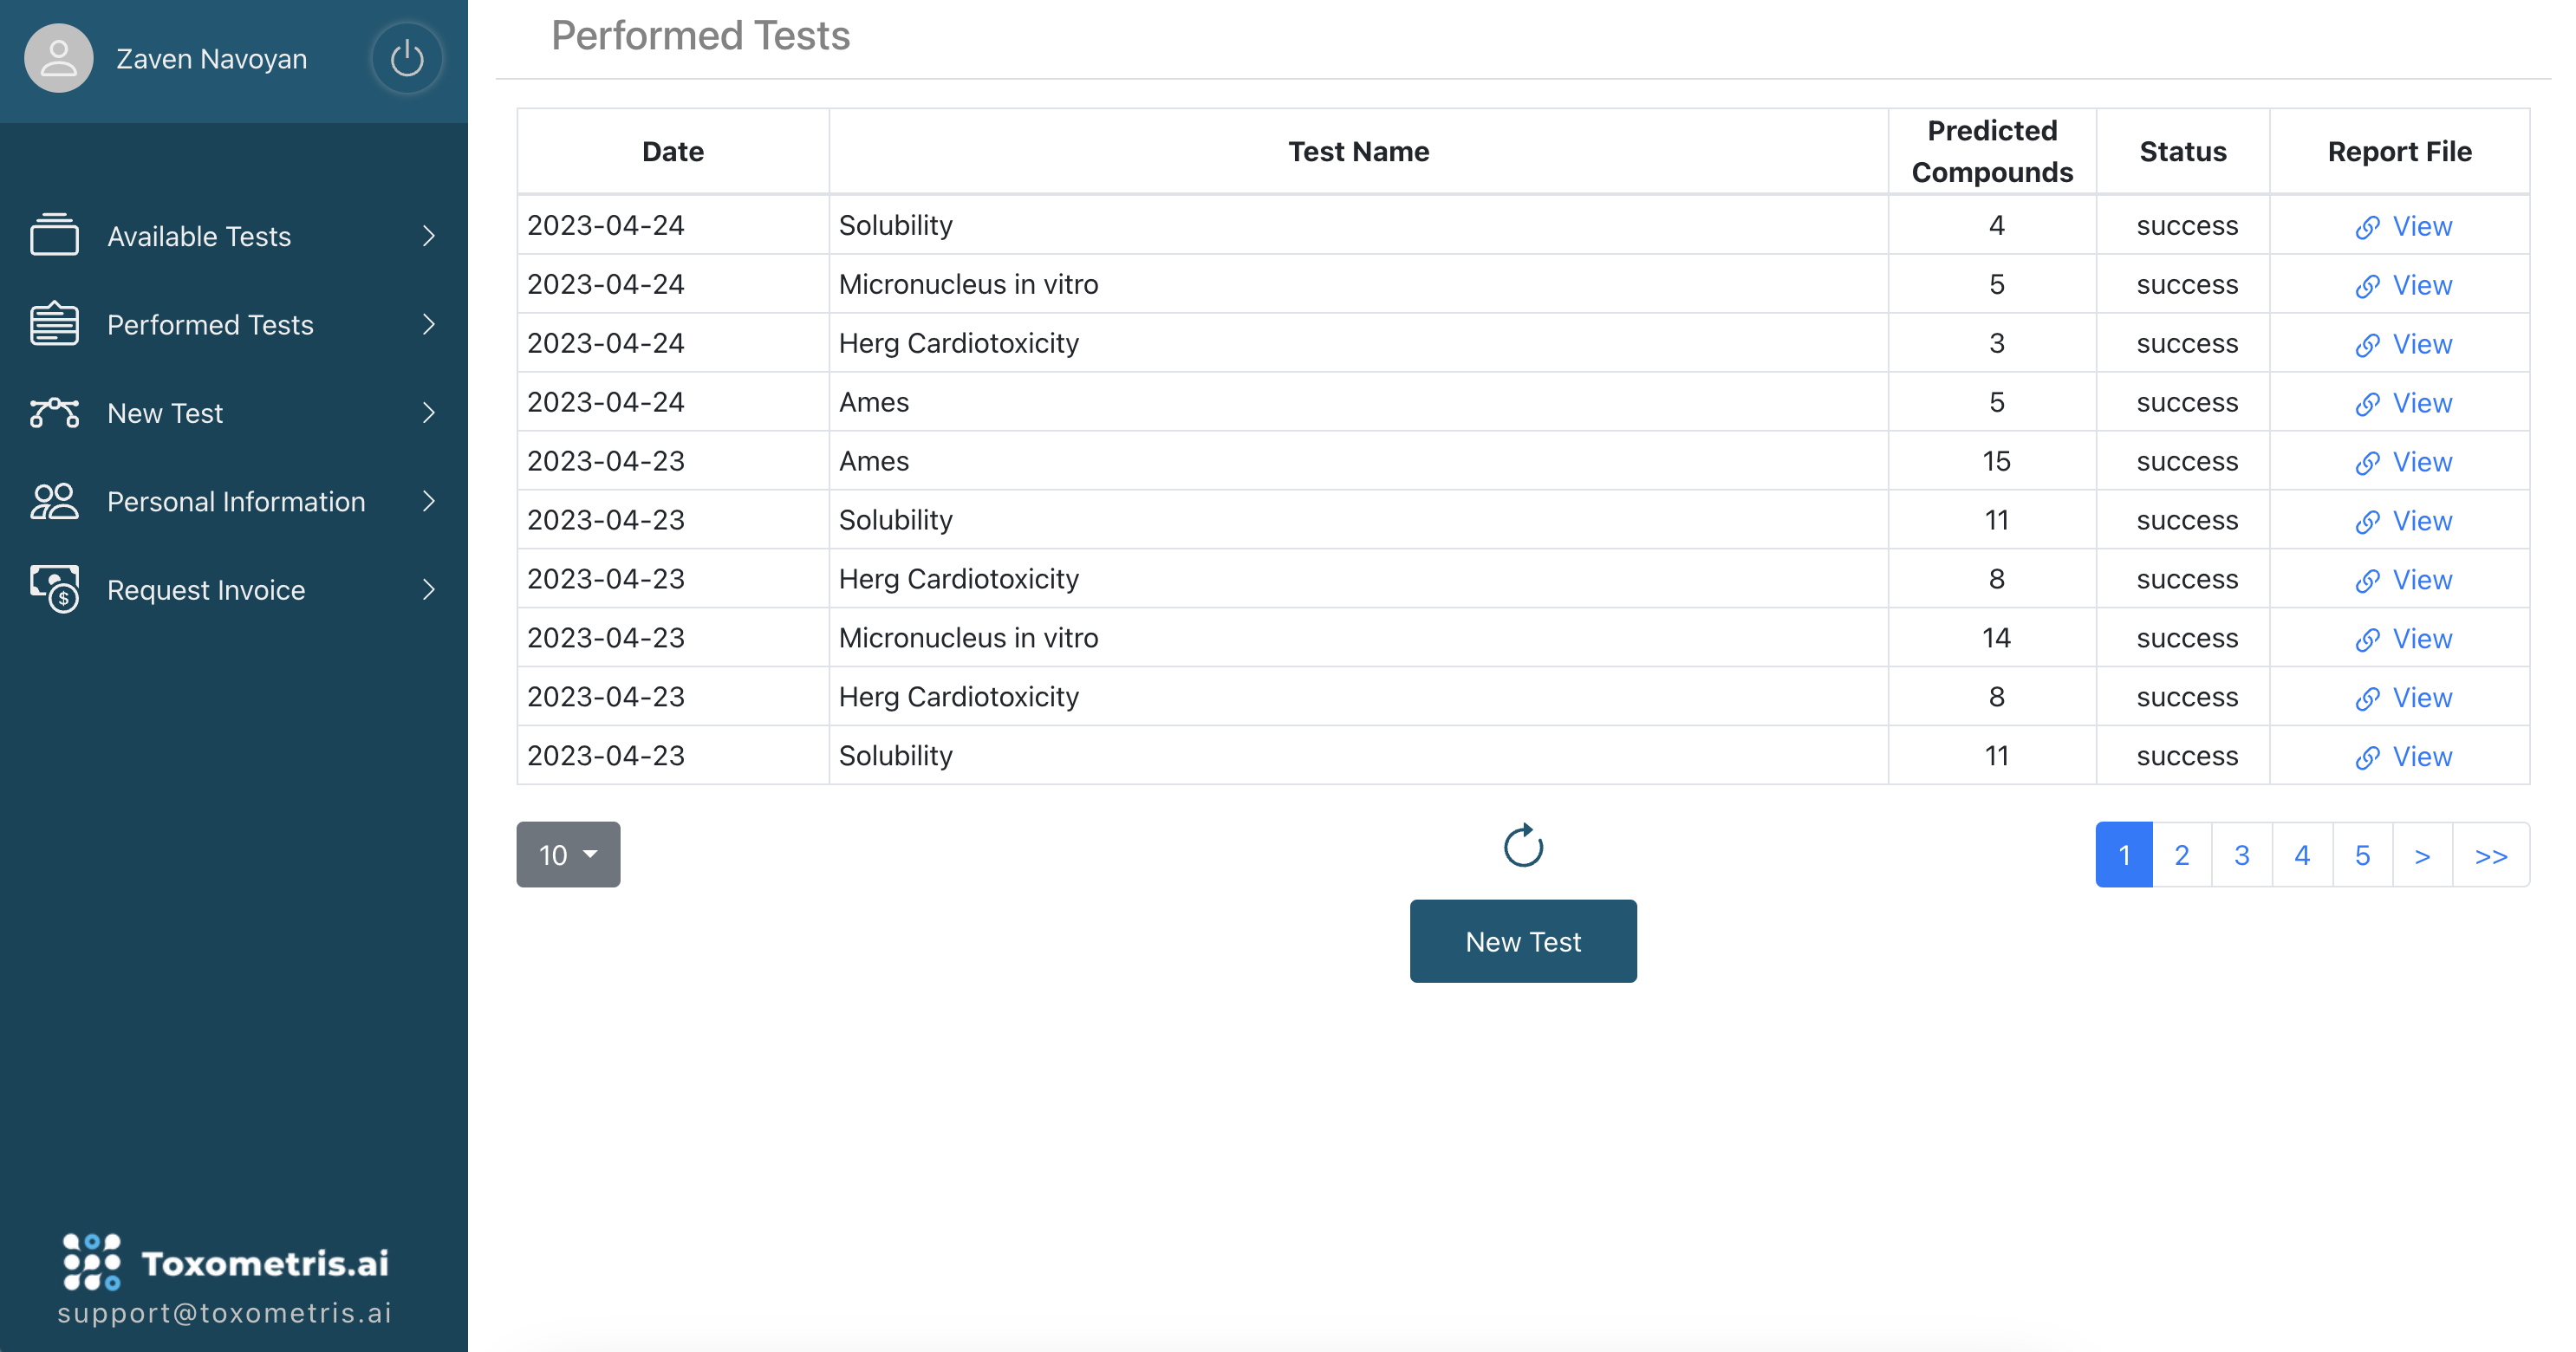Go to page 4
The height and width of the screenshot is (1352, 2576).
2302,855
